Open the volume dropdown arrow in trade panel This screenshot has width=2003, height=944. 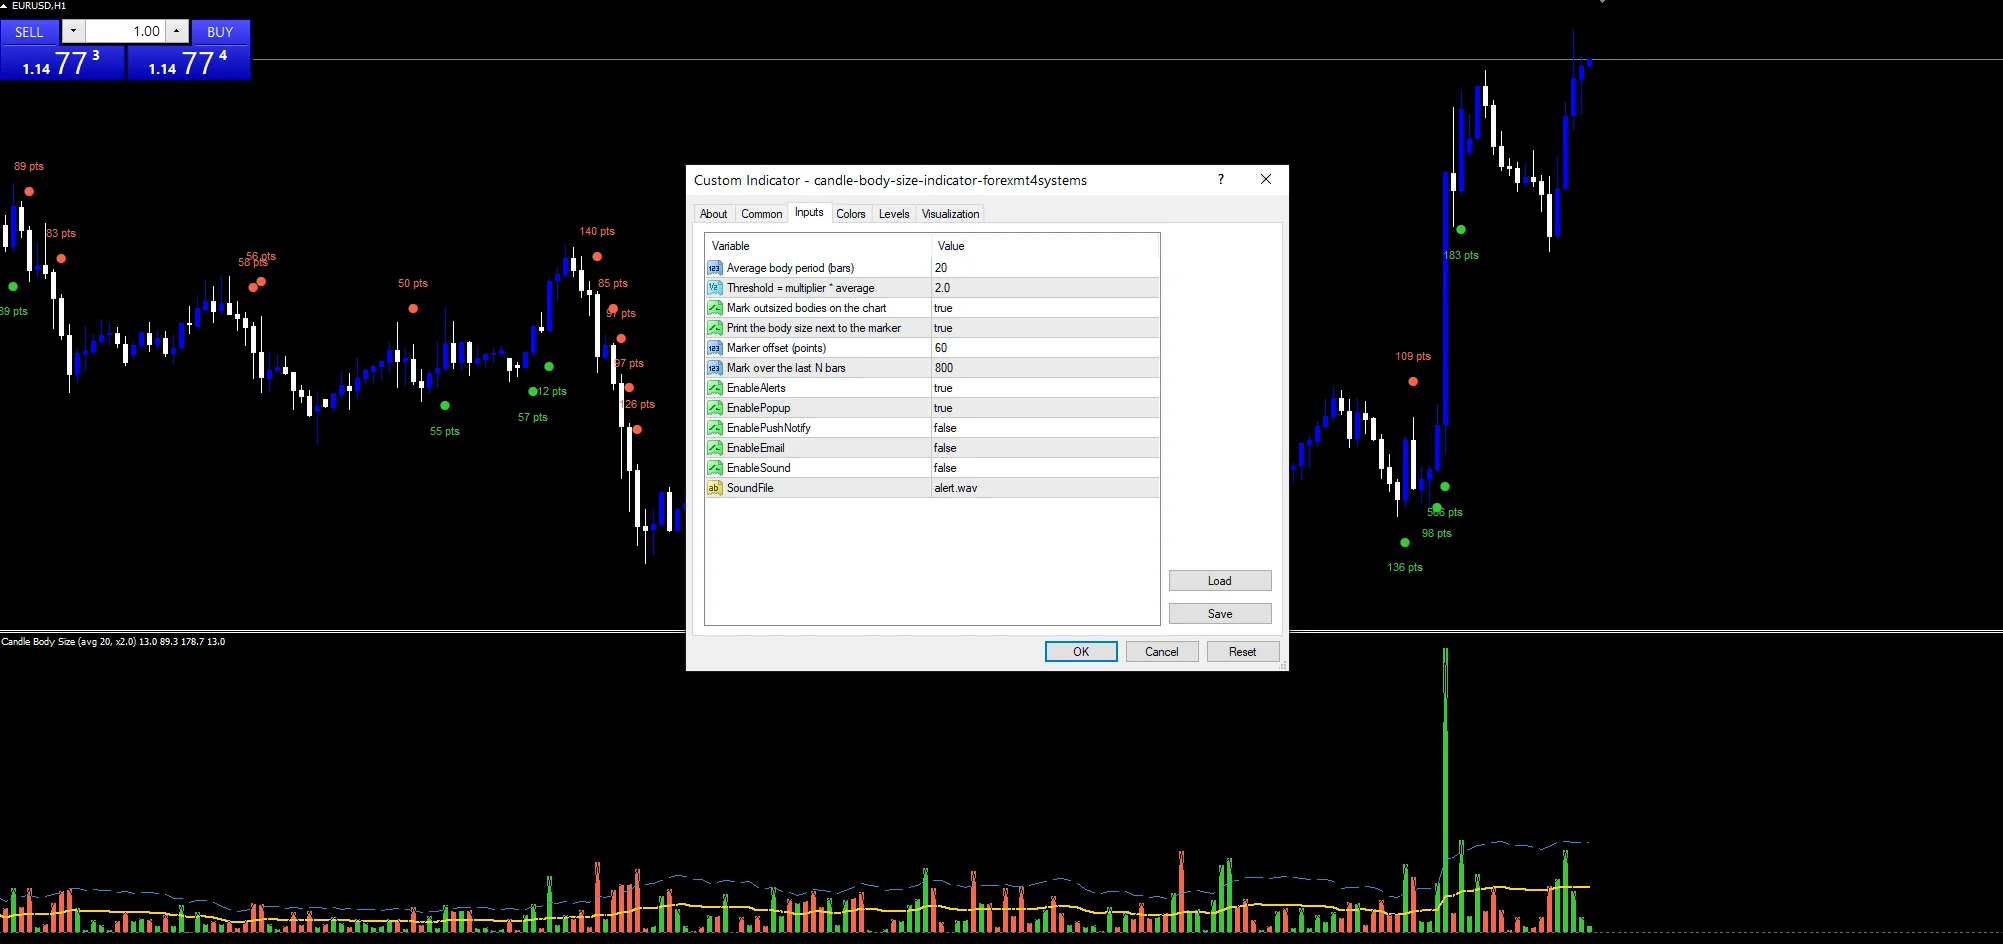tap(74, 31)
